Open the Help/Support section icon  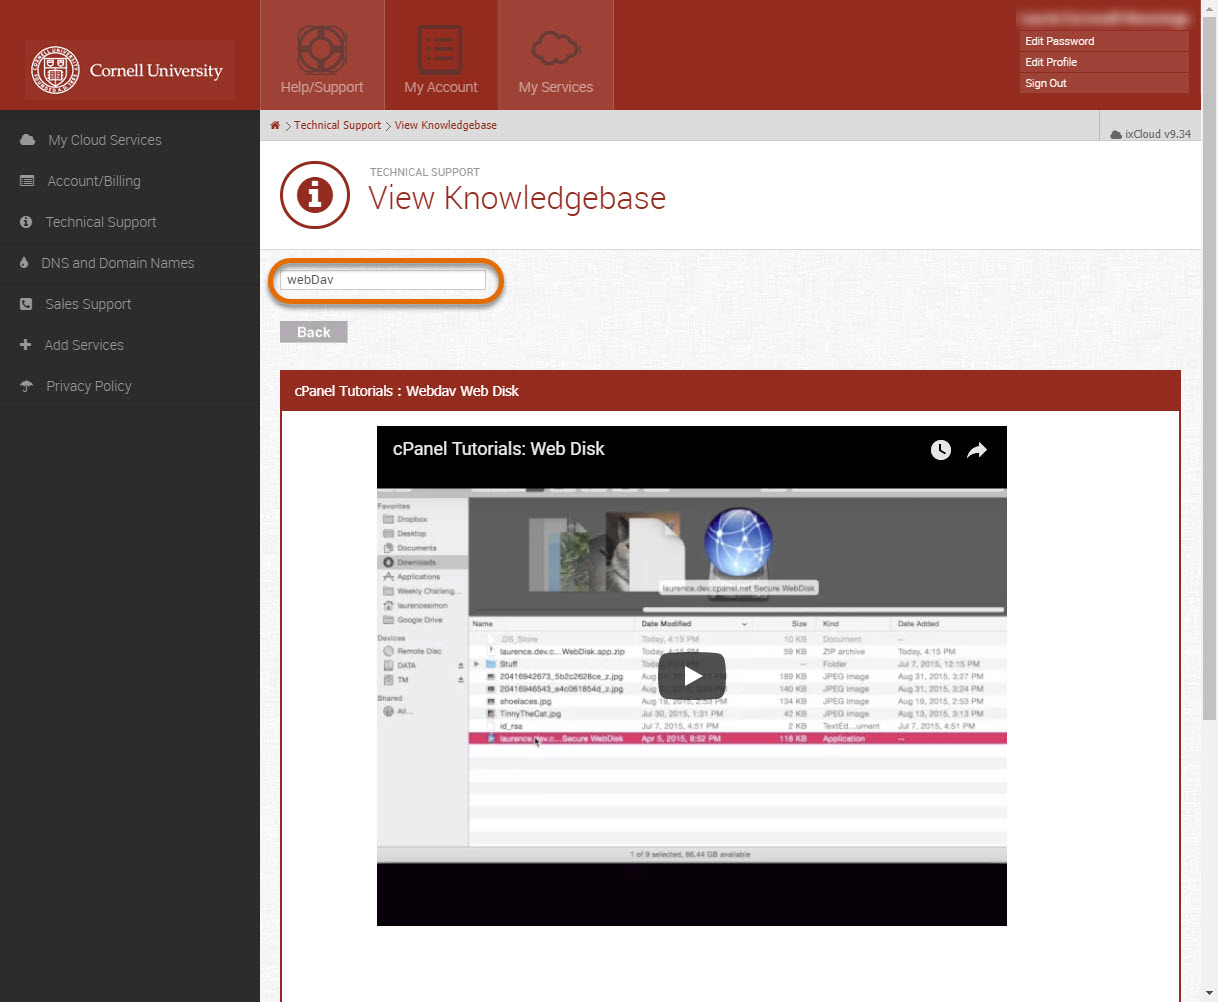point(321,48)
